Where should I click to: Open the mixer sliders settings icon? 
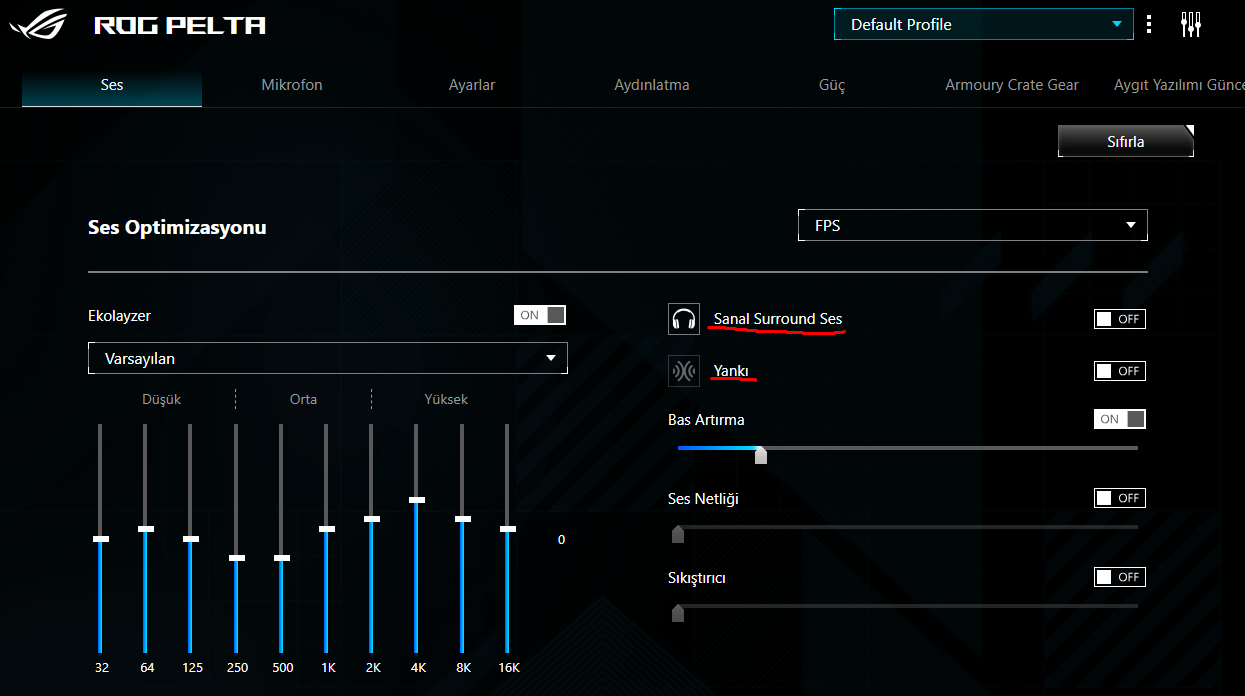click(1190, 24)
